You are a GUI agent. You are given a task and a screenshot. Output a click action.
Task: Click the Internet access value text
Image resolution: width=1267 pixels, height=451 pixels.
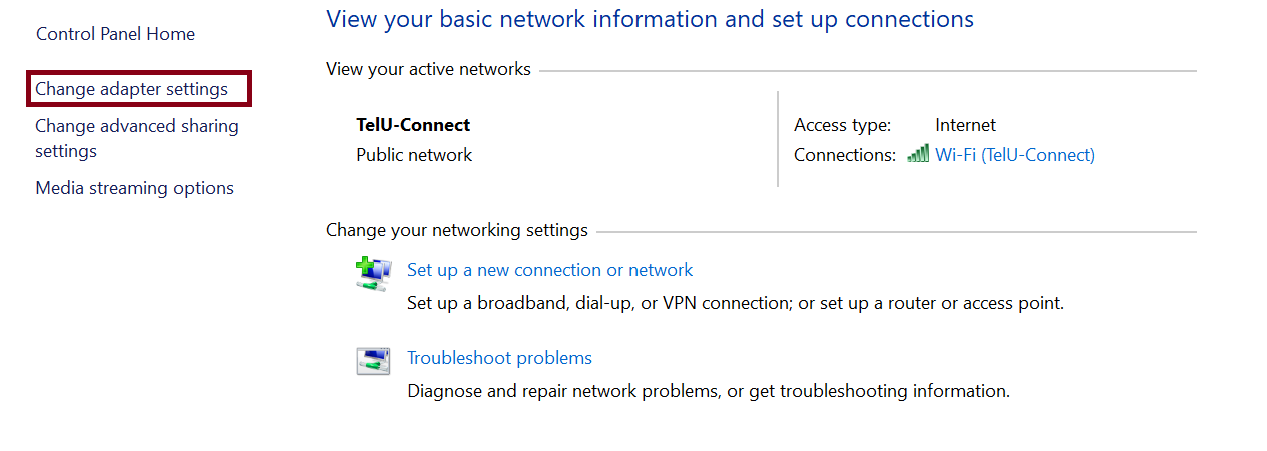[965, 125]
